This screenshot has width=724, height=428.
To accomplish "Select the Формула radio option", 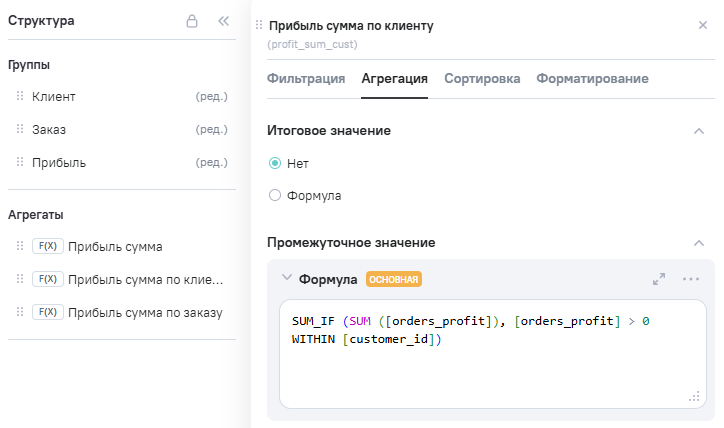I will point(275,196).
